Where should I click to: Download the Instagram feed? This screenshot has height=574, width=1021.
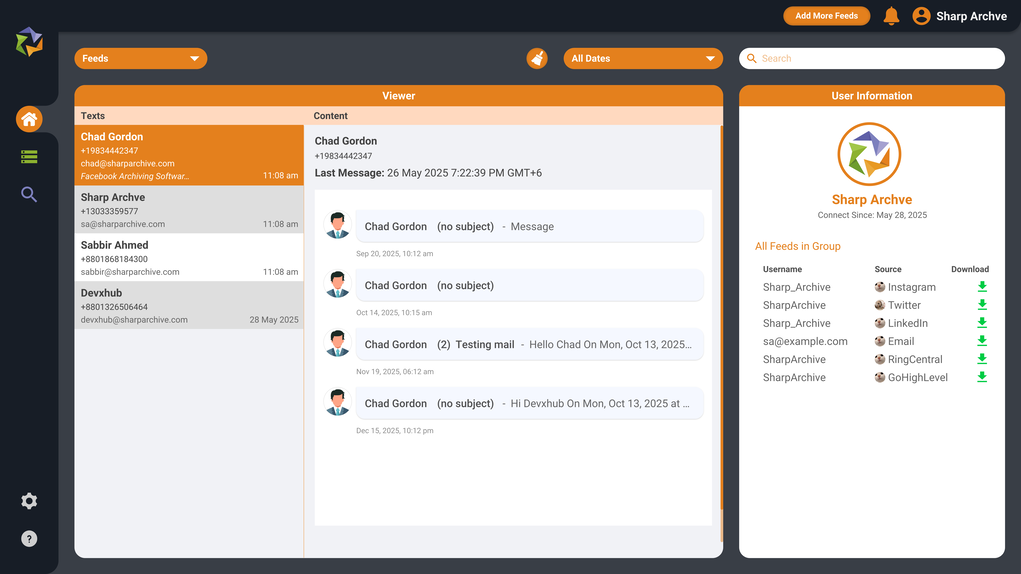click(x=982, y=287)
